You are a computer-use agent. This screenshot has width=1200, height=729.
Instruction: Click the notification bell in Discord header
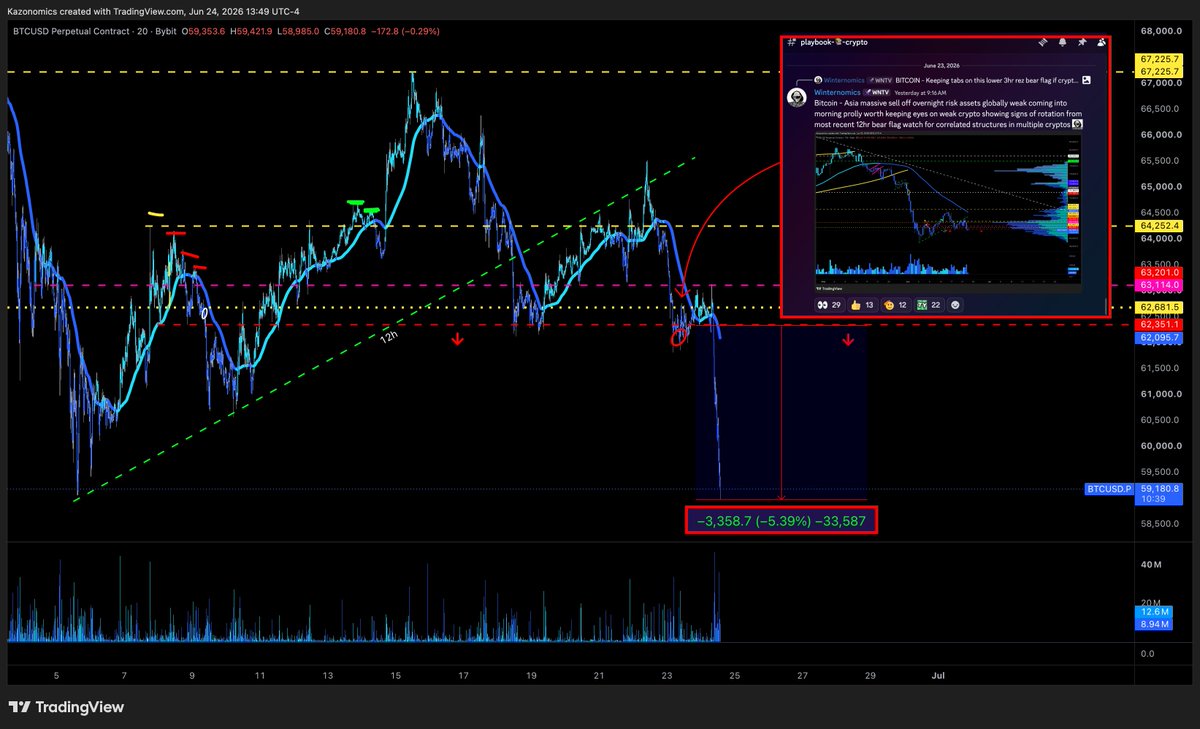tap(1061, 43)
